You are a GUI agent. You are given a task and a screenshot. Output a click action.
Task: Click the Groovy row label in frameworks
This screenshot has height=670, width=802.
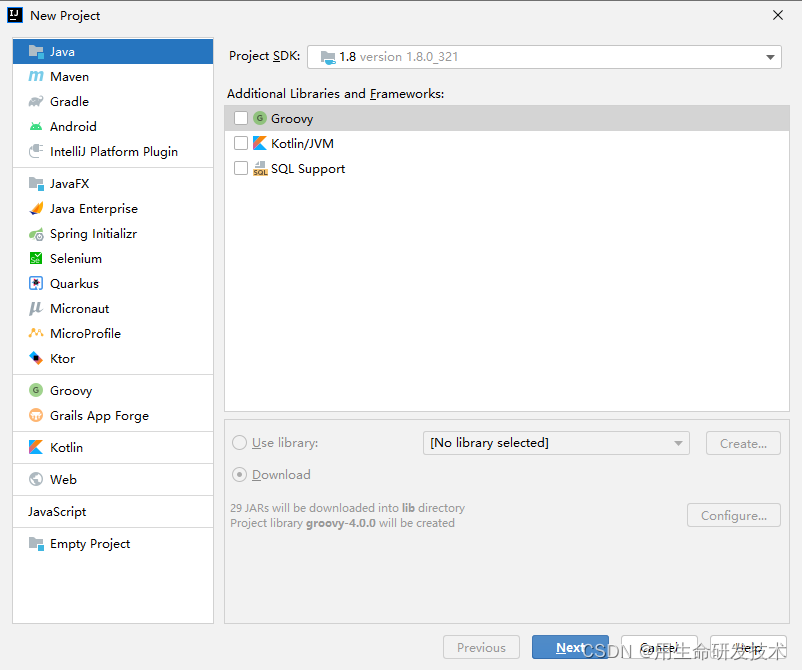292,119
